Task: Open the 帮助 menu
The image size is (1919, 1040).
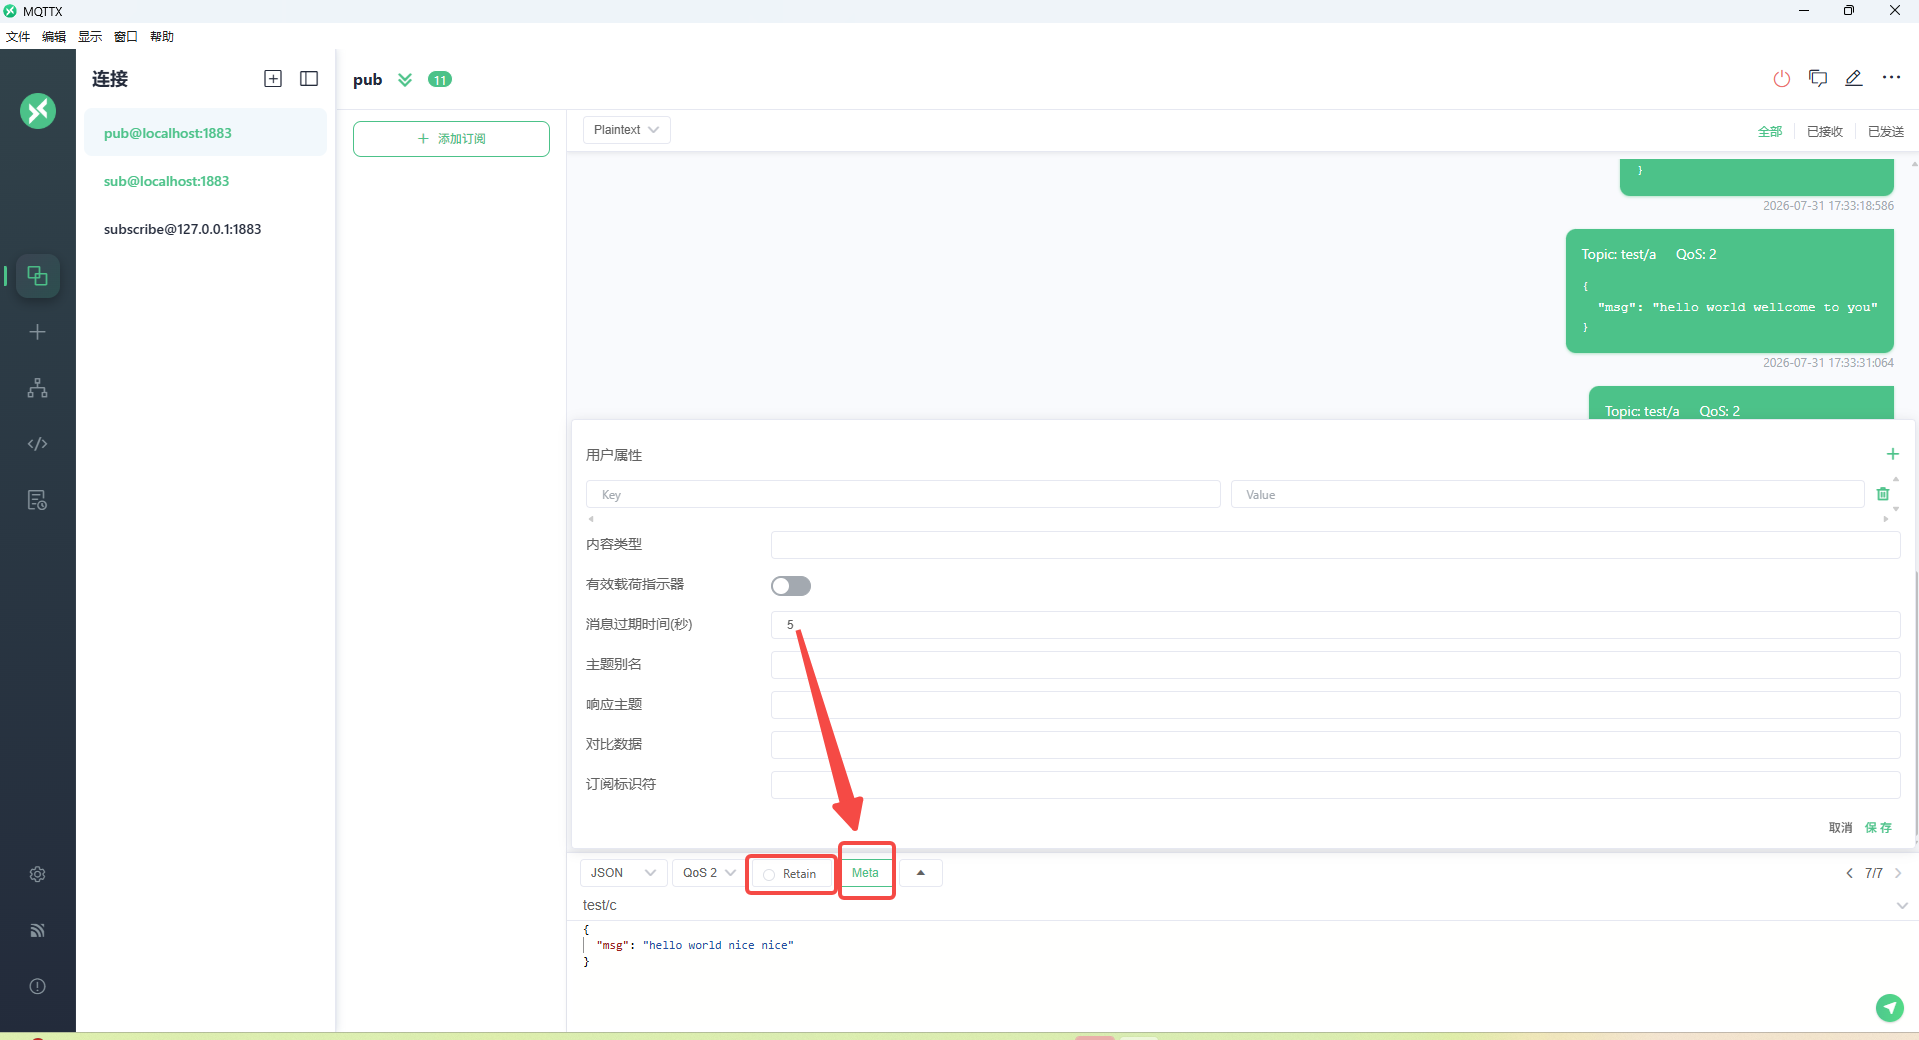Action: tap(162, 37)
